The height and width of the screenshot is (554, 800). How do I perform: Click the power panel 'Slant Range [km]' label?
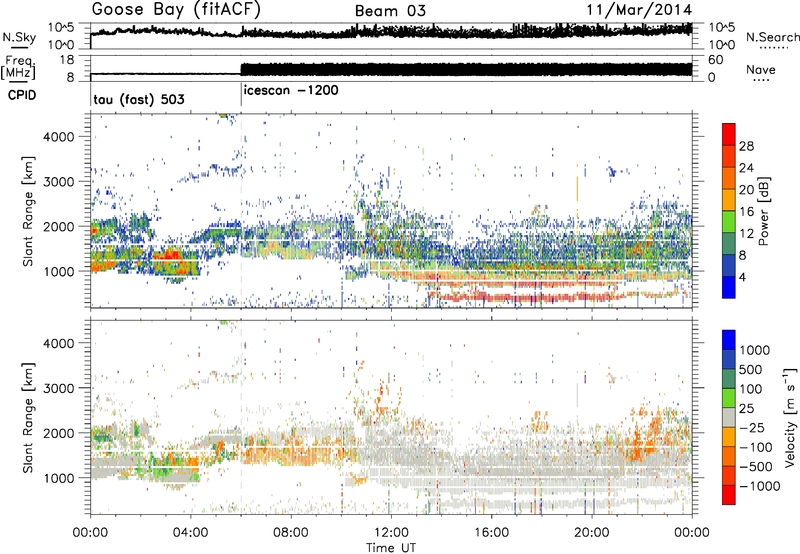pyautogui.click(x=28, y=211)
